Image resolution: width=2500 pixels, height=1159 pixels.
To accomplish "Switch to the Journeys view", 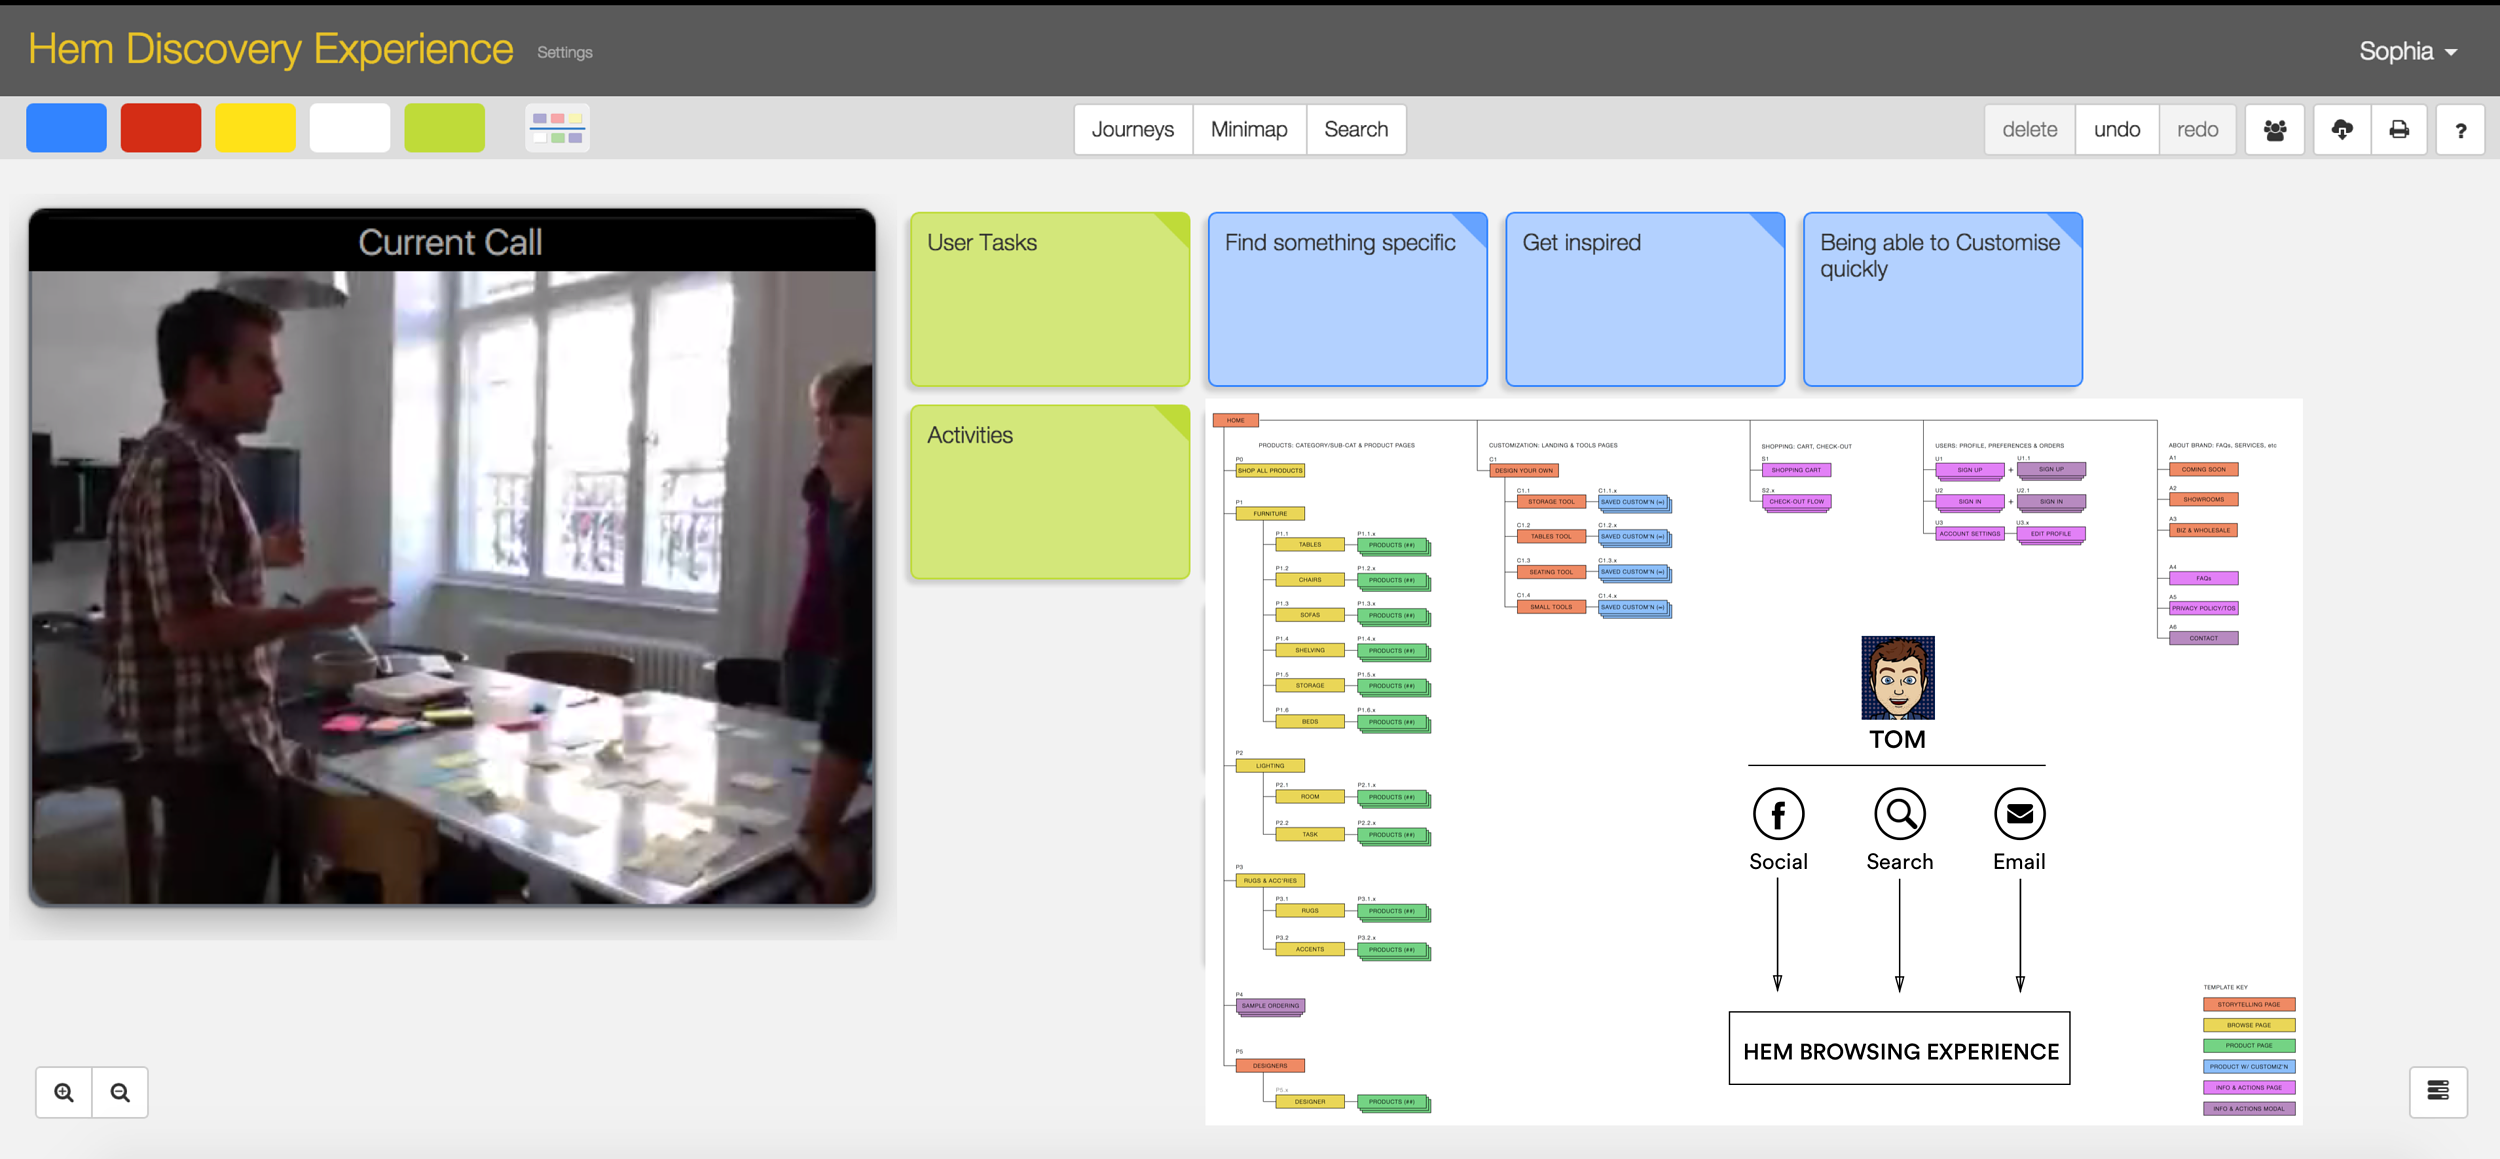I will pos(1132,129).
